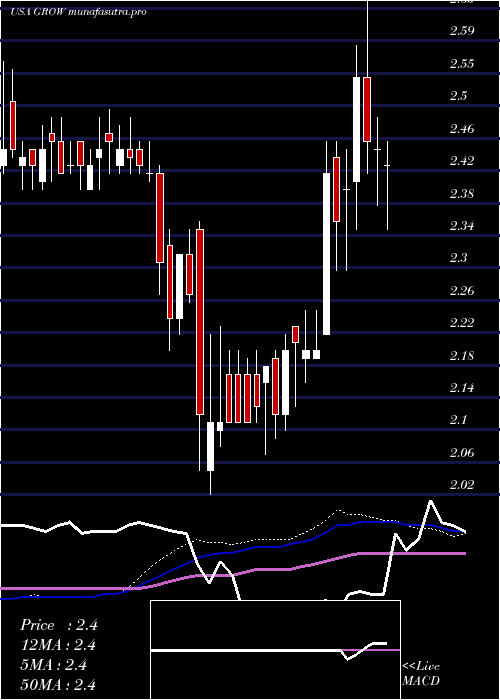Click the 'Price : 2.4' readout
The image size is (500, 700).
[x=58, y=625]
